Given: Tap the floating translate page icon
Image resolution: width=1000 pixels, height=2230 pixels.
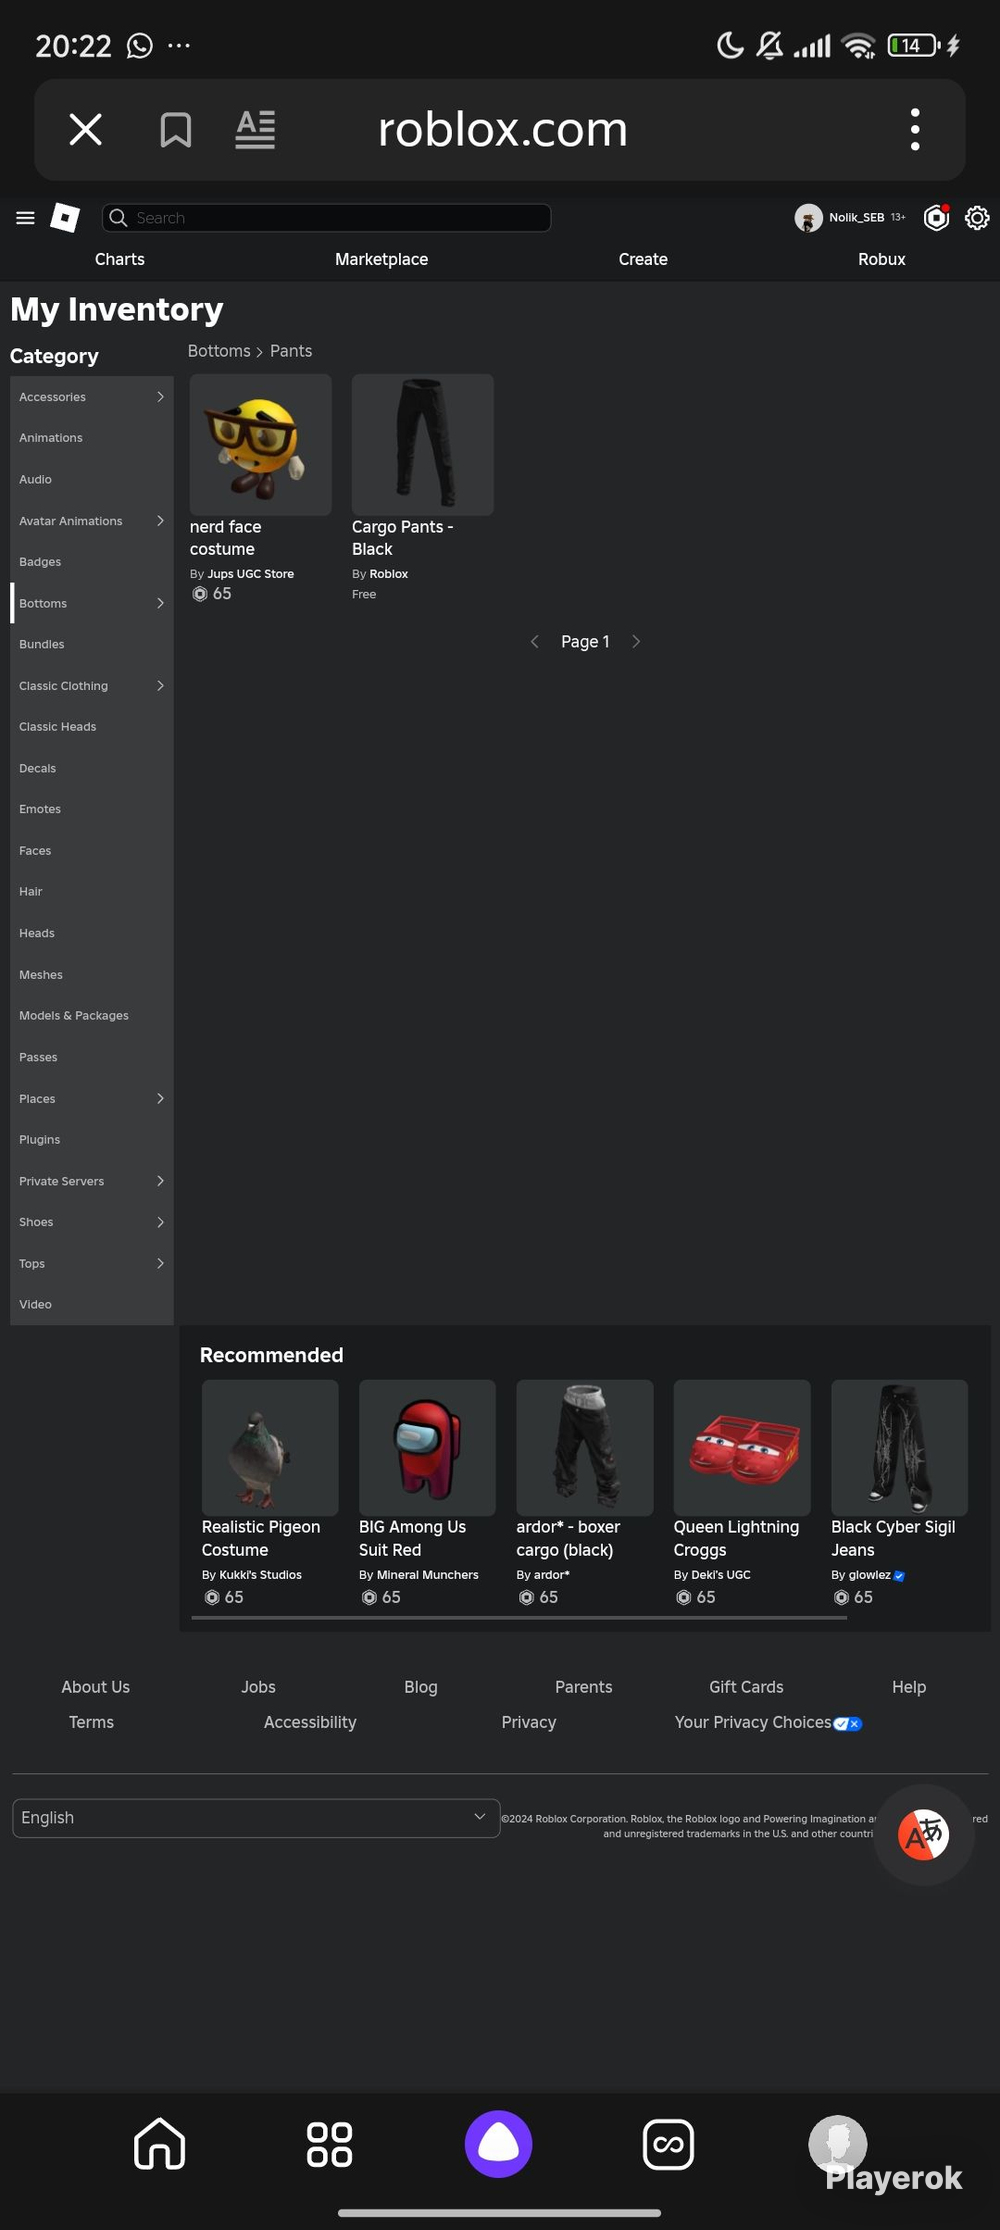Looking at the screenshot, I should point(924,1835).
